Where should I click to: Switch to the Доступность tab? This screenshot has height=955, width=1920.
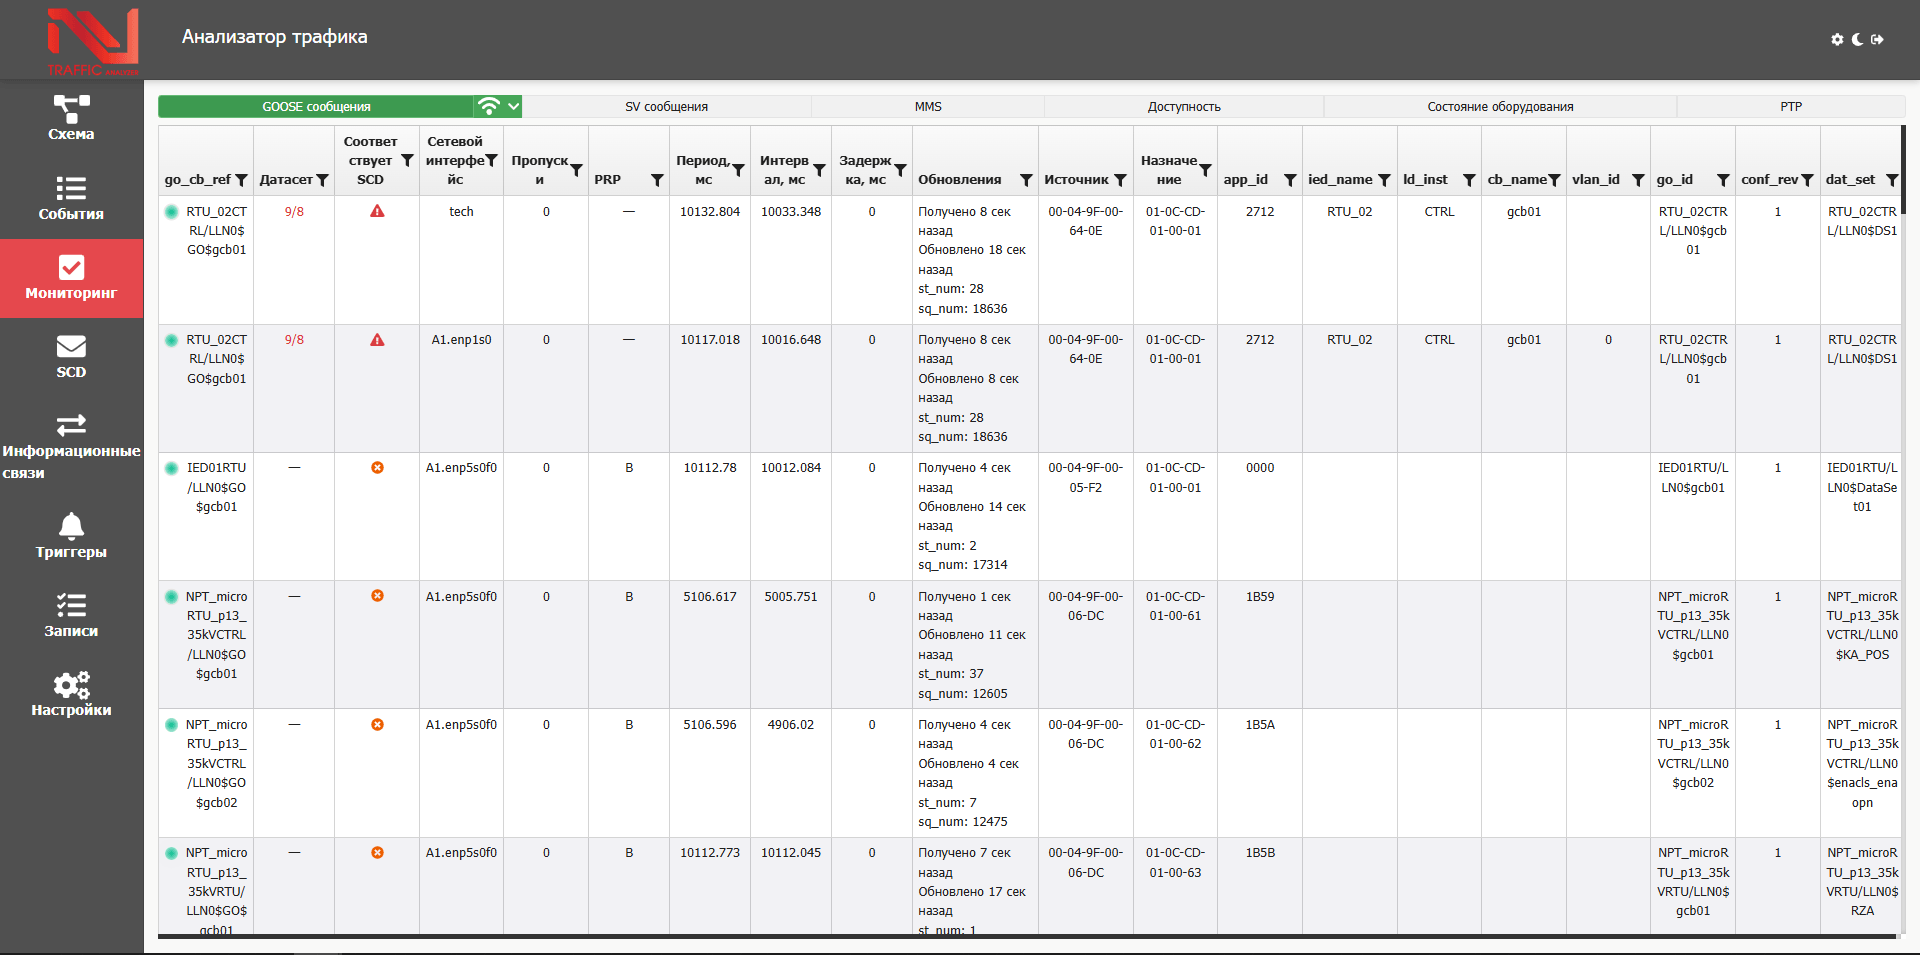(x=1184, y=106)
